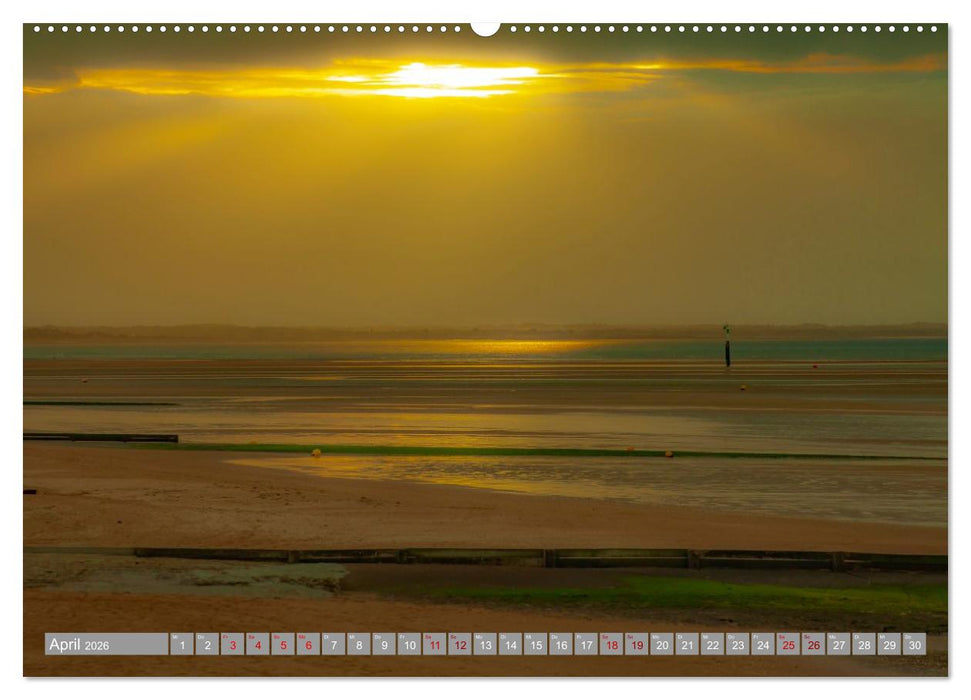The image size is (971, 700).
Task: Select the red Sunday 19 cell
Action: point(636,645)
